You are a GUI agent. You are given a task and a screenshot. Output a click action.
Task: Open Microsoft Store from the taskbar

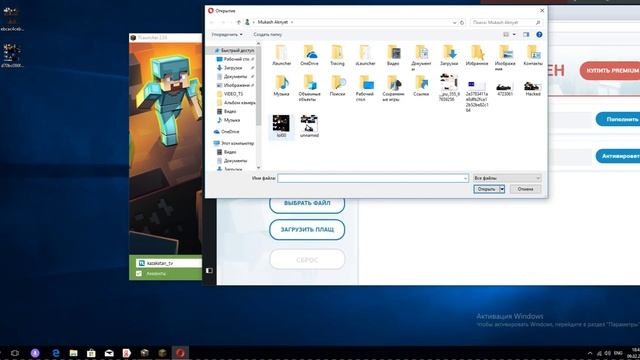(x=91, y=353)
